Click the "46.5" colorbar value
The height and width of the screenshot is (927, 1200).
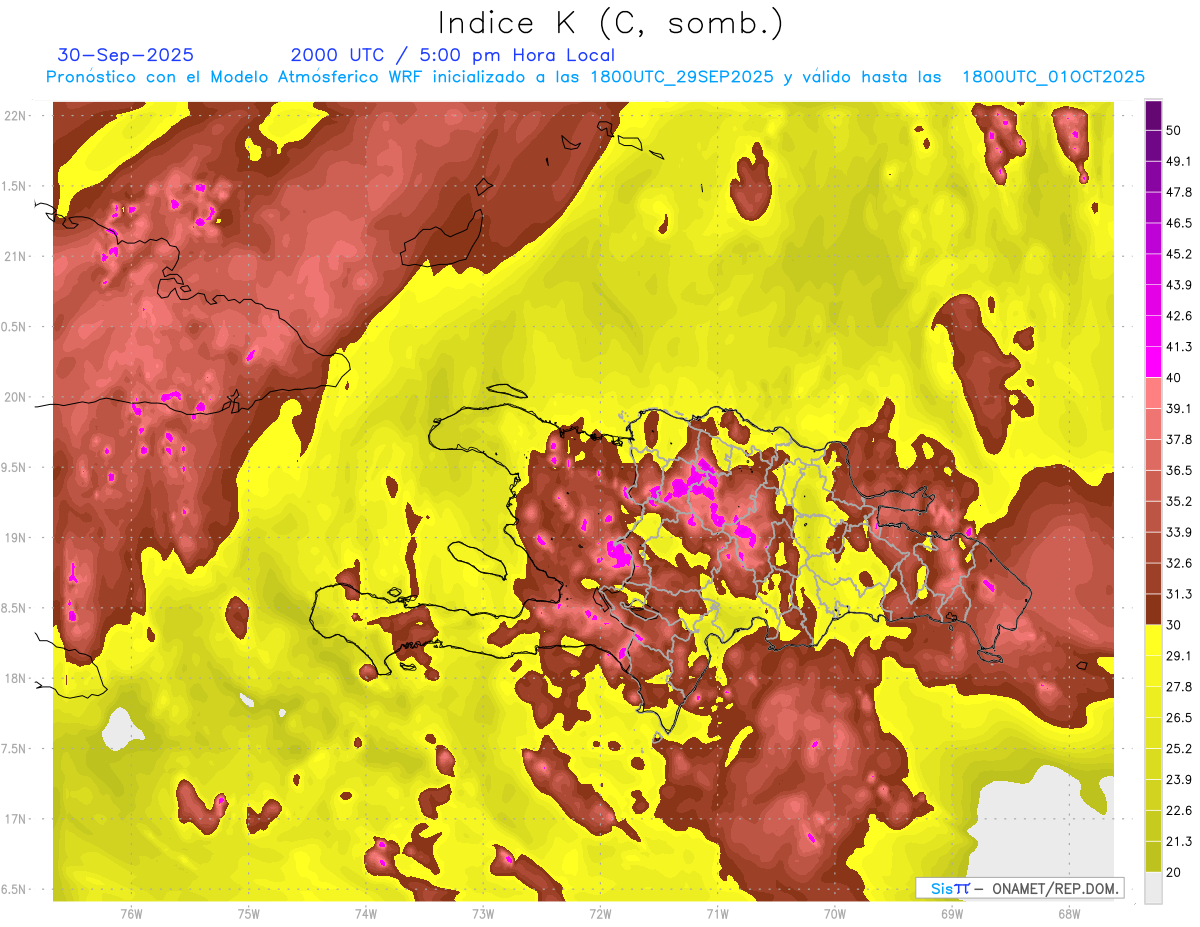(x=1180, y=223)
